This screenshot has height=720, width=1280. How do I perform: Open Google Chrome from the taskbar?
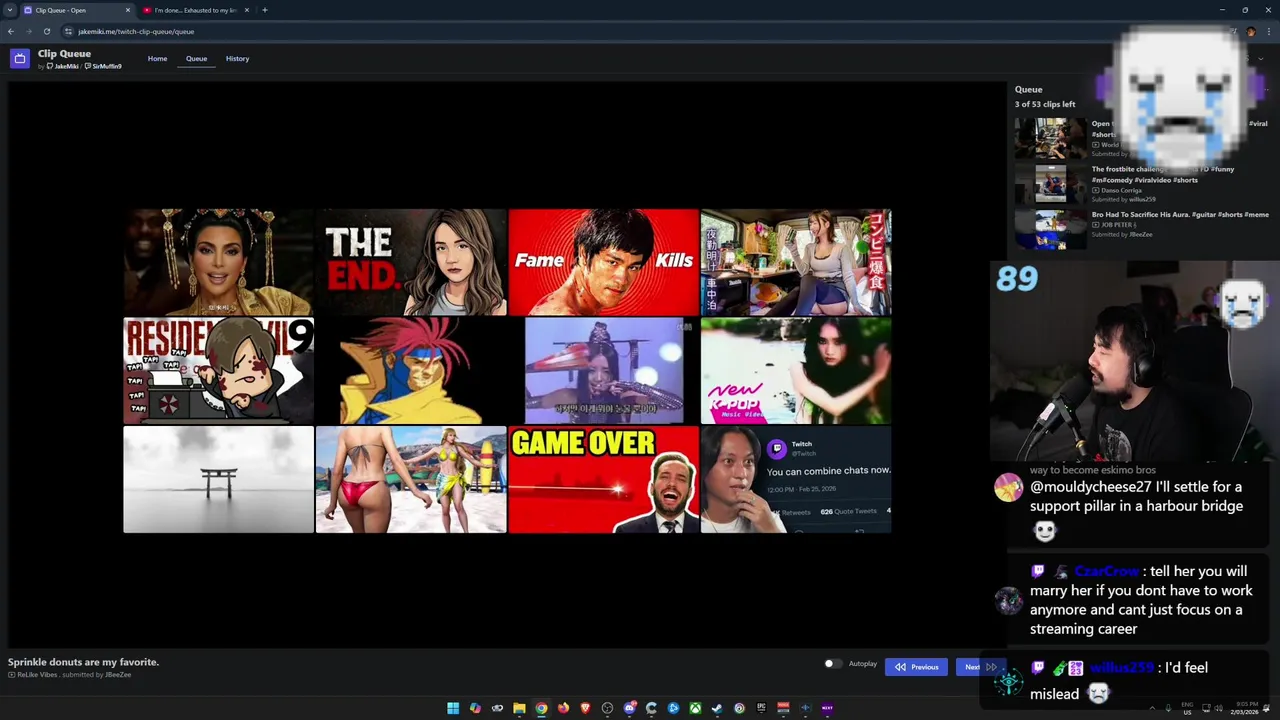(x=541, y=708)
